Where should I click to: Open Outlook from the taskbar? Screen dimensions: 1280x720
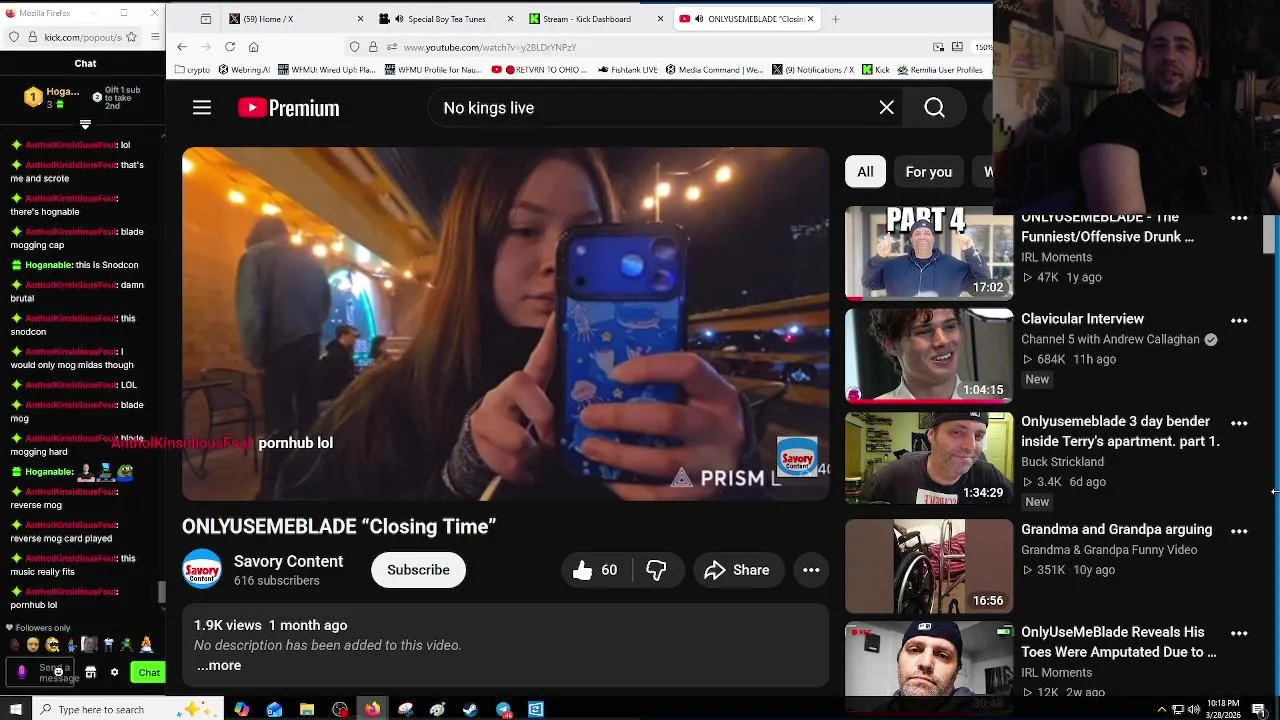pos(274,709)
